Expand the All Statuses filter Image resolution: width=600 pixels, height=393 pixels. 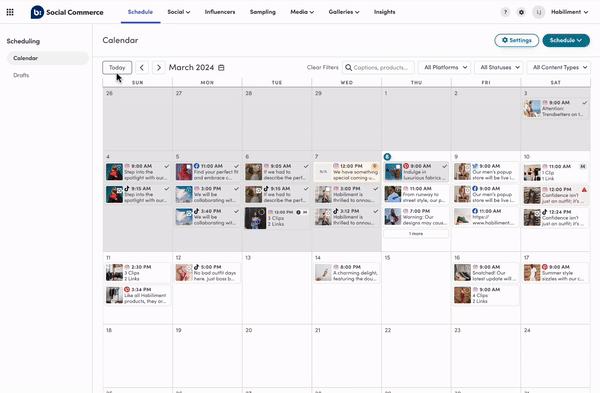(x=499, y=68)
